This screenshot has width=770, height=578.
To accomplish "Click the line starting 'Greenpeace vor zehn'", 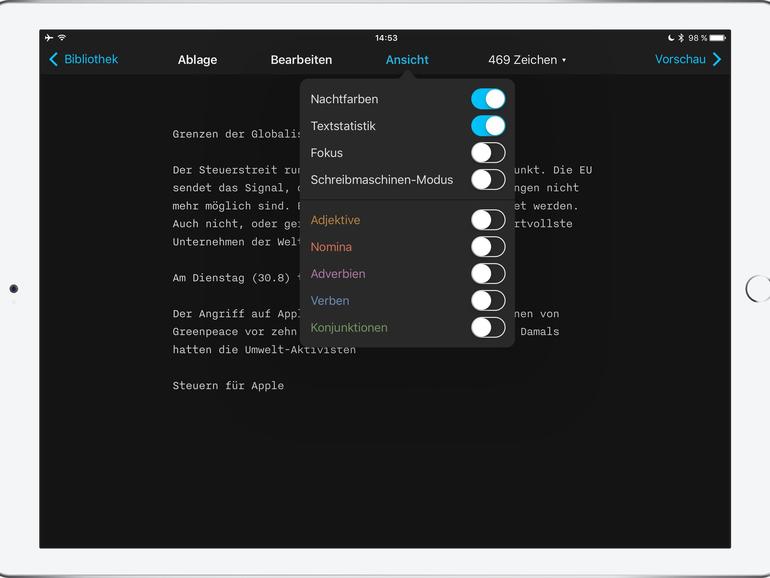I will pyautogui.click(x=235, y=332).
